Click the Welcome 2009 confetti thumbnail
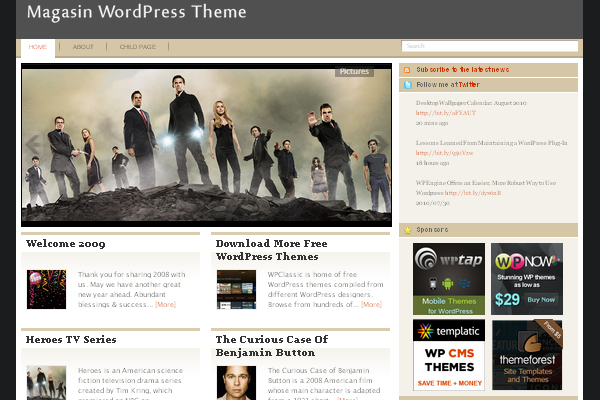 click(x=46, y=289)
